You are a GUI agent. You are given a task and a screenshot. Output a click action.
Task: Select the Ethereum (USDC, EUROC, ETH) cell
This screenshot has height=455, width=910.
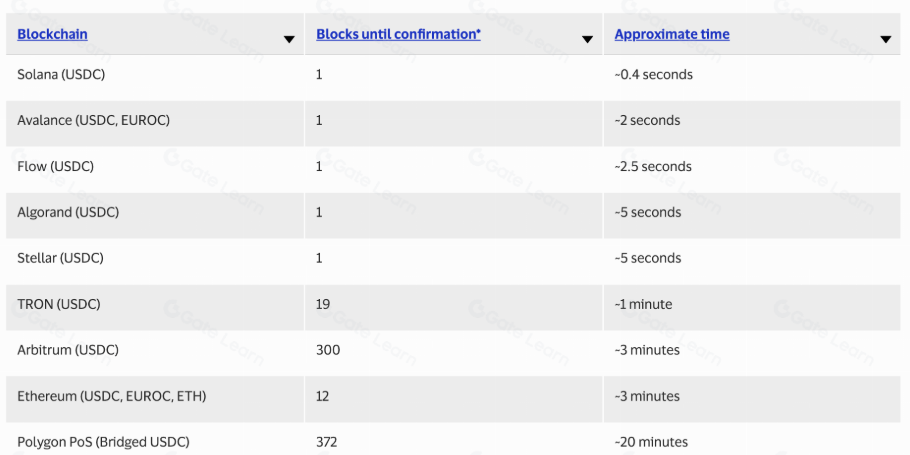[111, 396]
